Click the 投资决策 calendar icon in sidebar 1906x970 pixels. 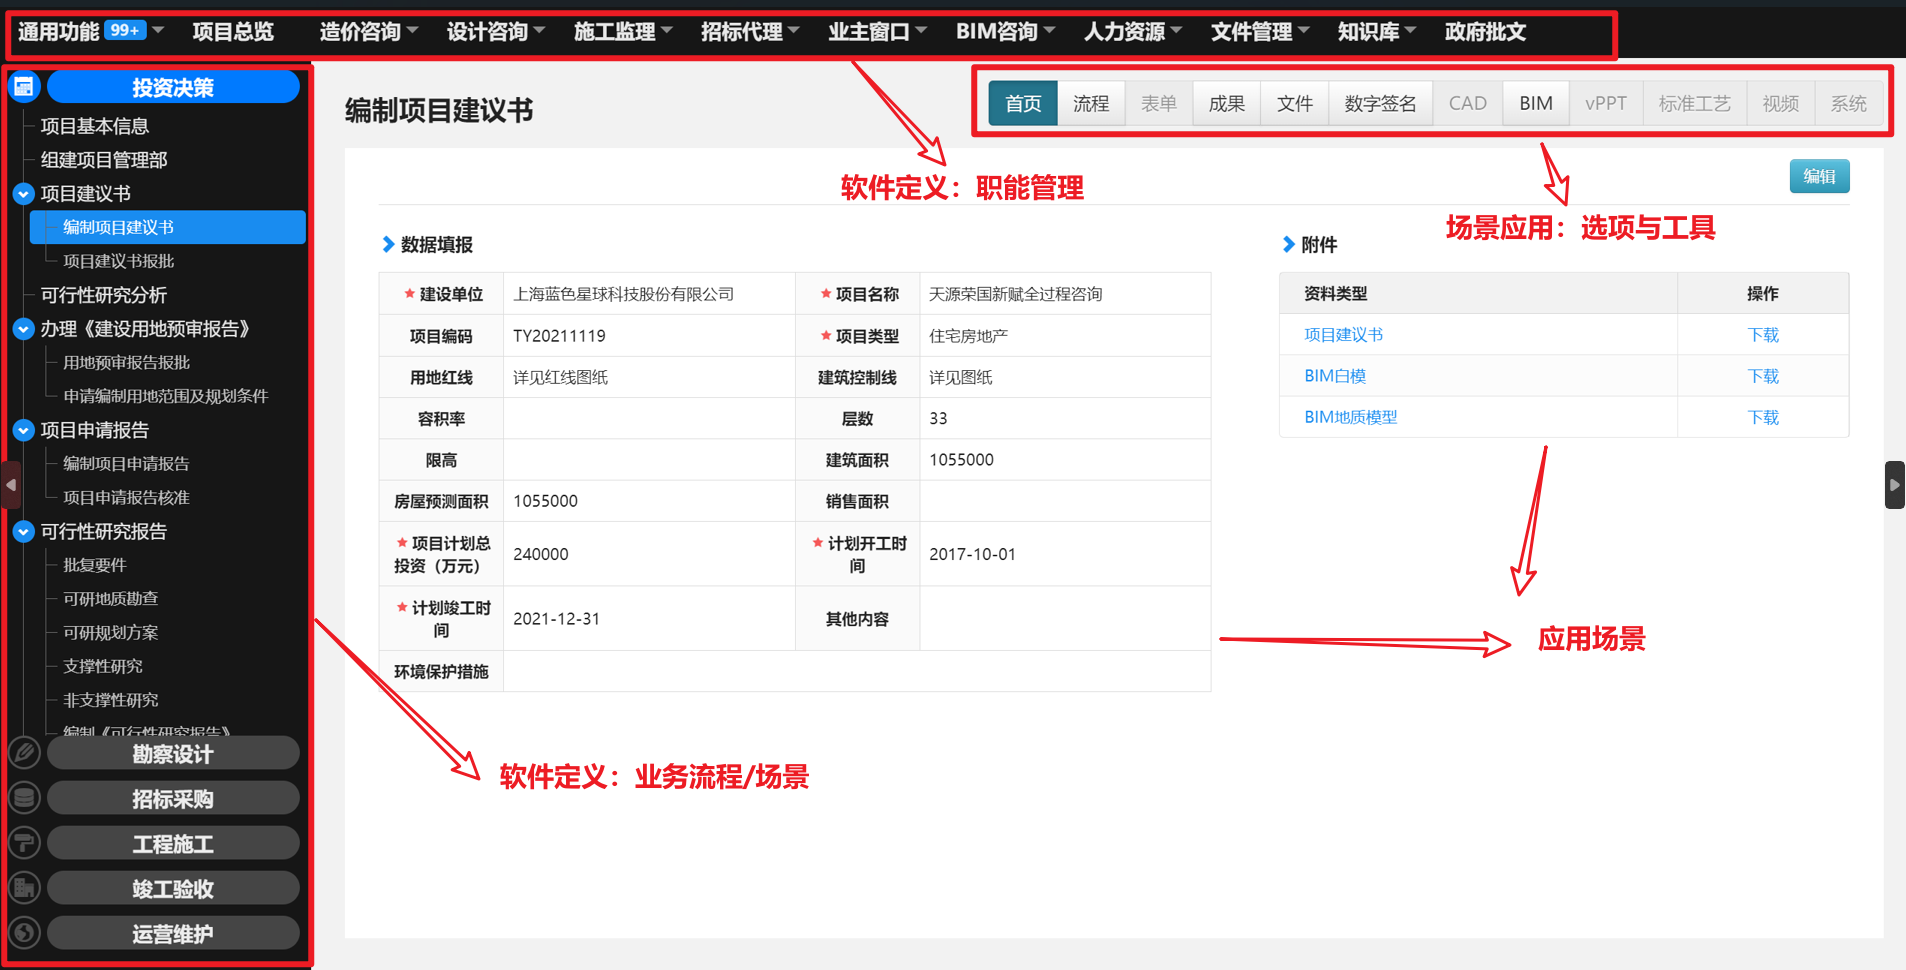pos(24,87)
